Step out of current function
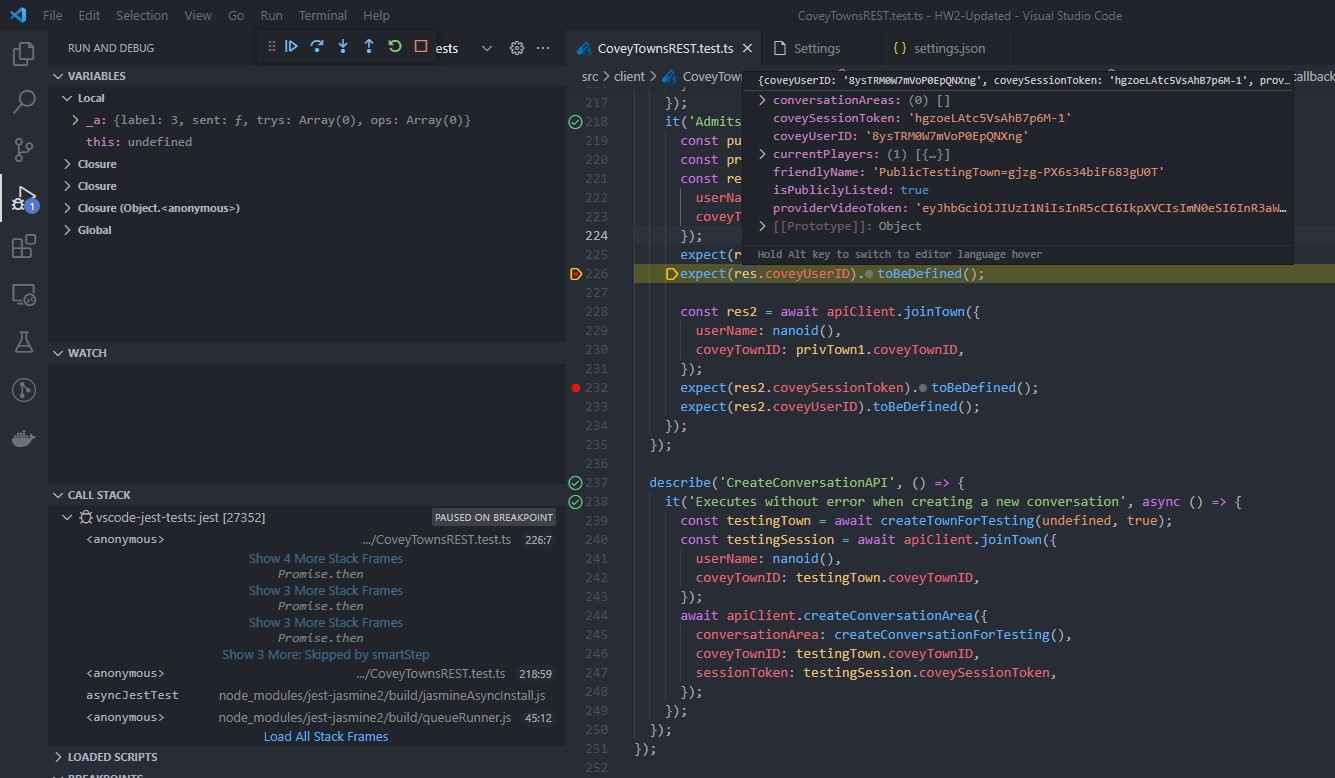The image size is (1335, 778). [x=369, y=46]
